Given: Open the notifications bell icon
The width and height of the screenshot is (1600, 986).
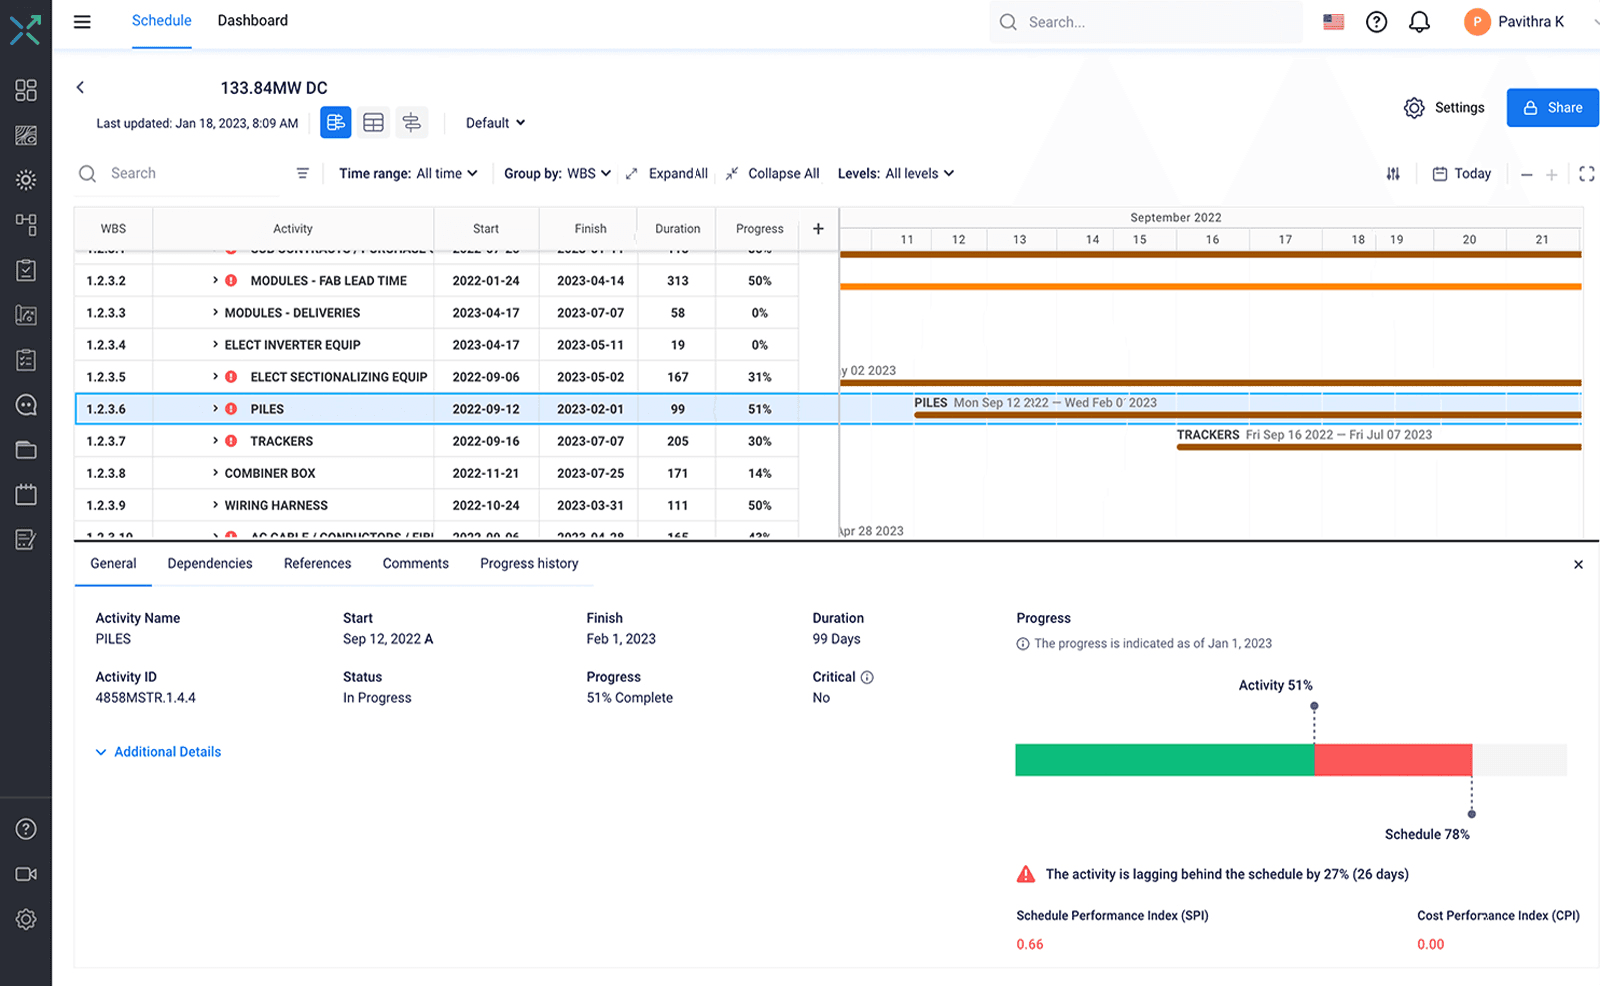Looking at the screenshot, I should tap(1419, 21).
